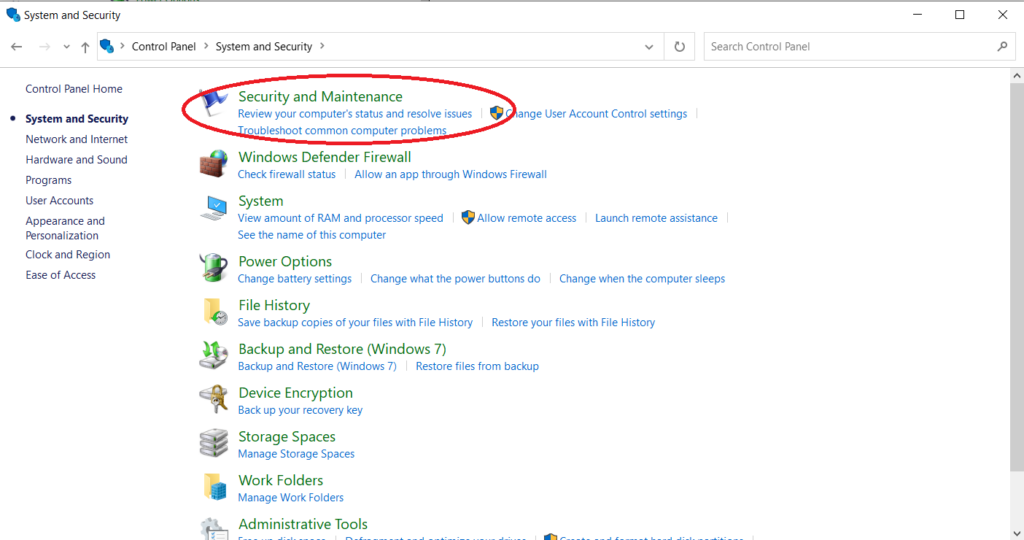Click the System and Security title bar icon
Viewport: 1024px width, 540px height.
point(13,14)
